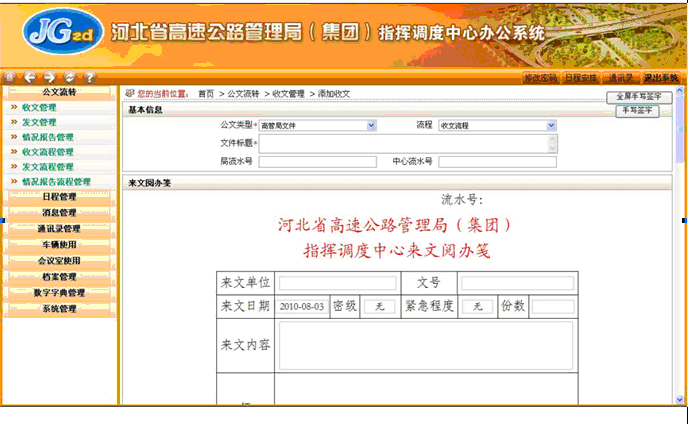The height and width of the screenshot is (424, 689).
Task: Open the 会议室使用 sidebar section
Action: point(59,261)
